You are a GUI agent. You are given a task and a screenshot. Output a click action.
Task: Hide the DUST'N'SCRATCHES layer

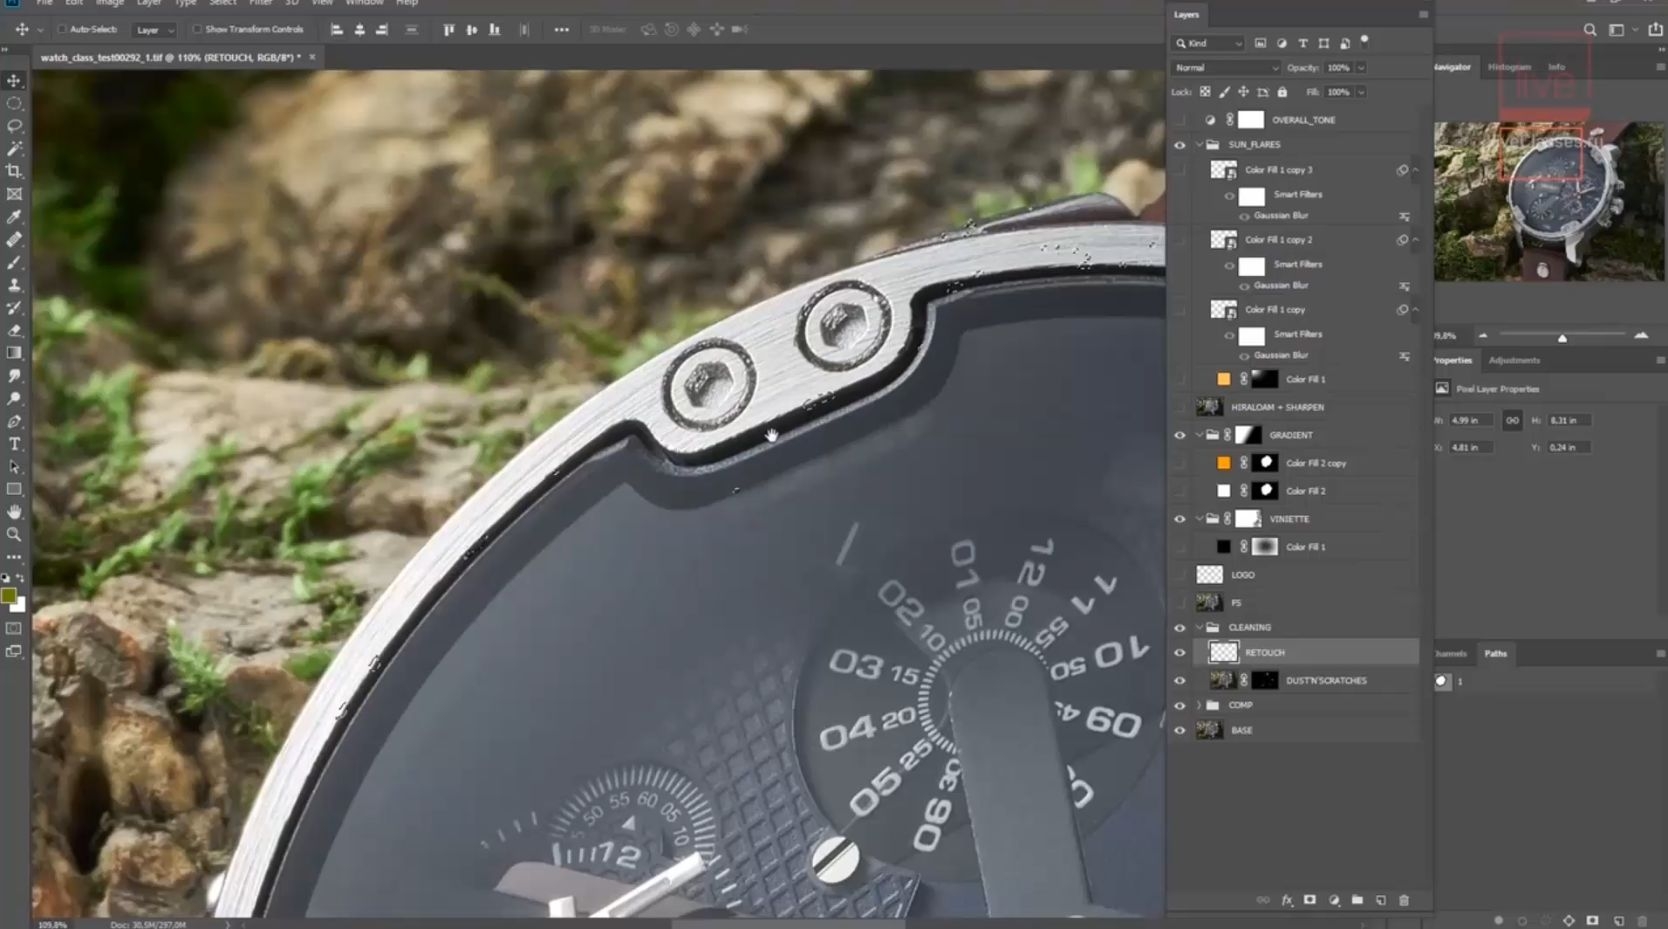point(1180,681)
